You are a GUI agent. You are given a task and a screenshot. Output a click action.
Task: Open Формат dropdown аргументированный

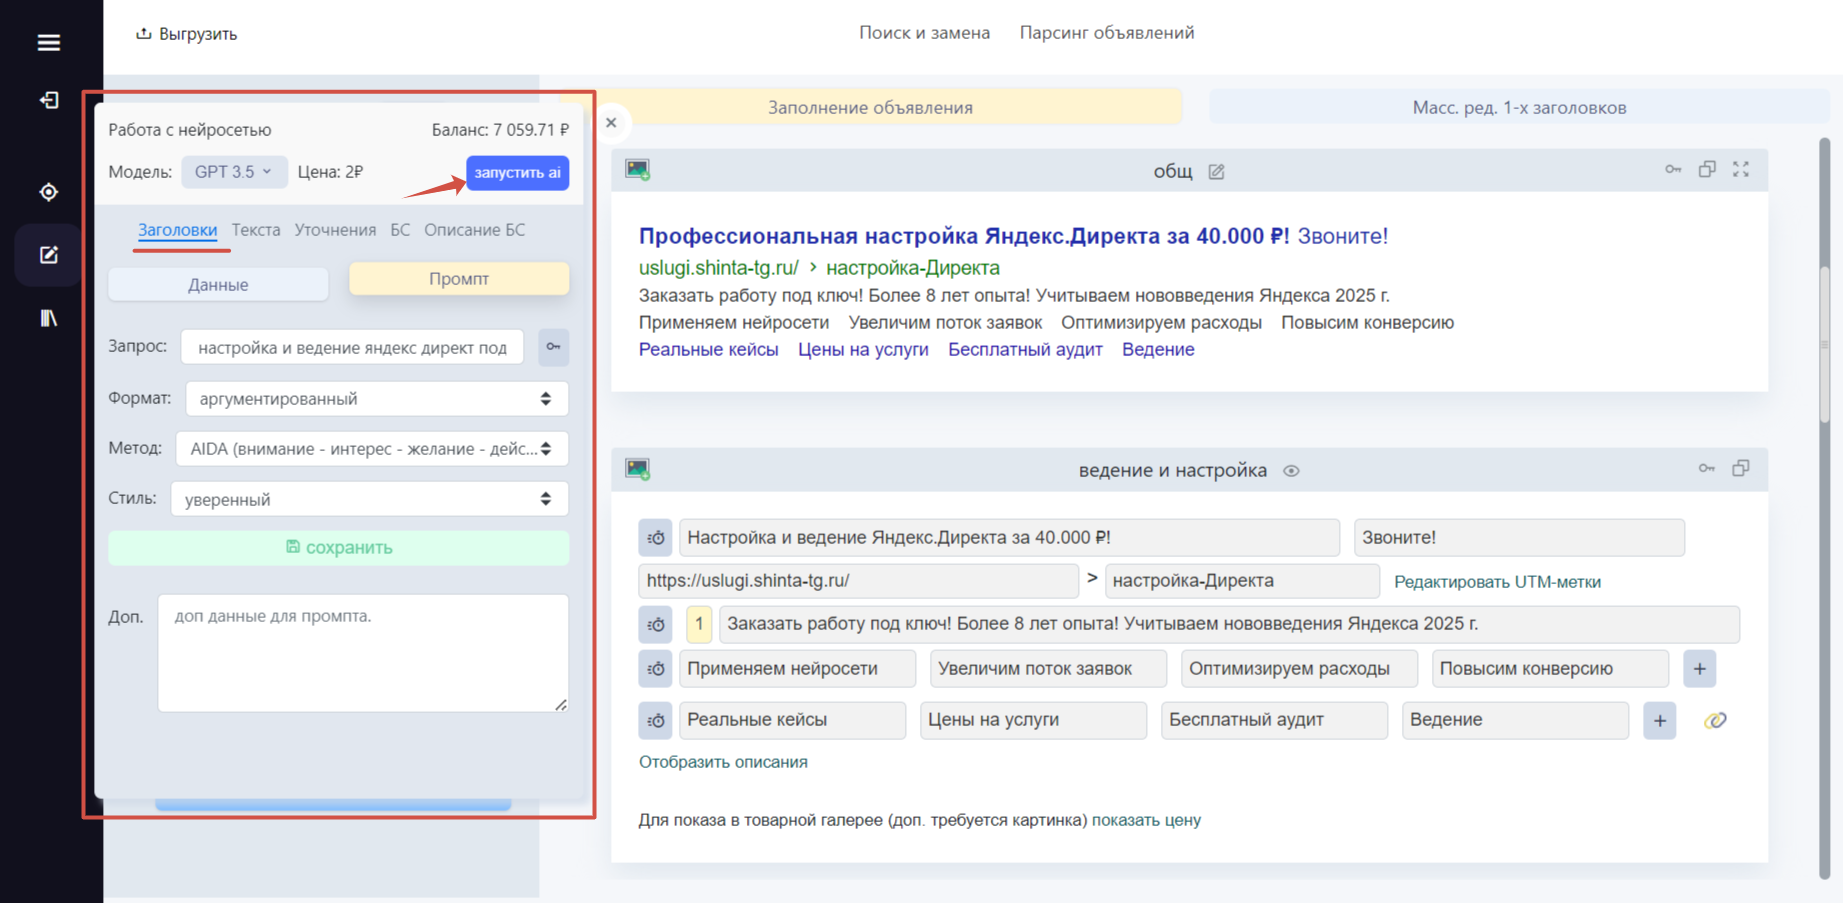pos(377,399)
